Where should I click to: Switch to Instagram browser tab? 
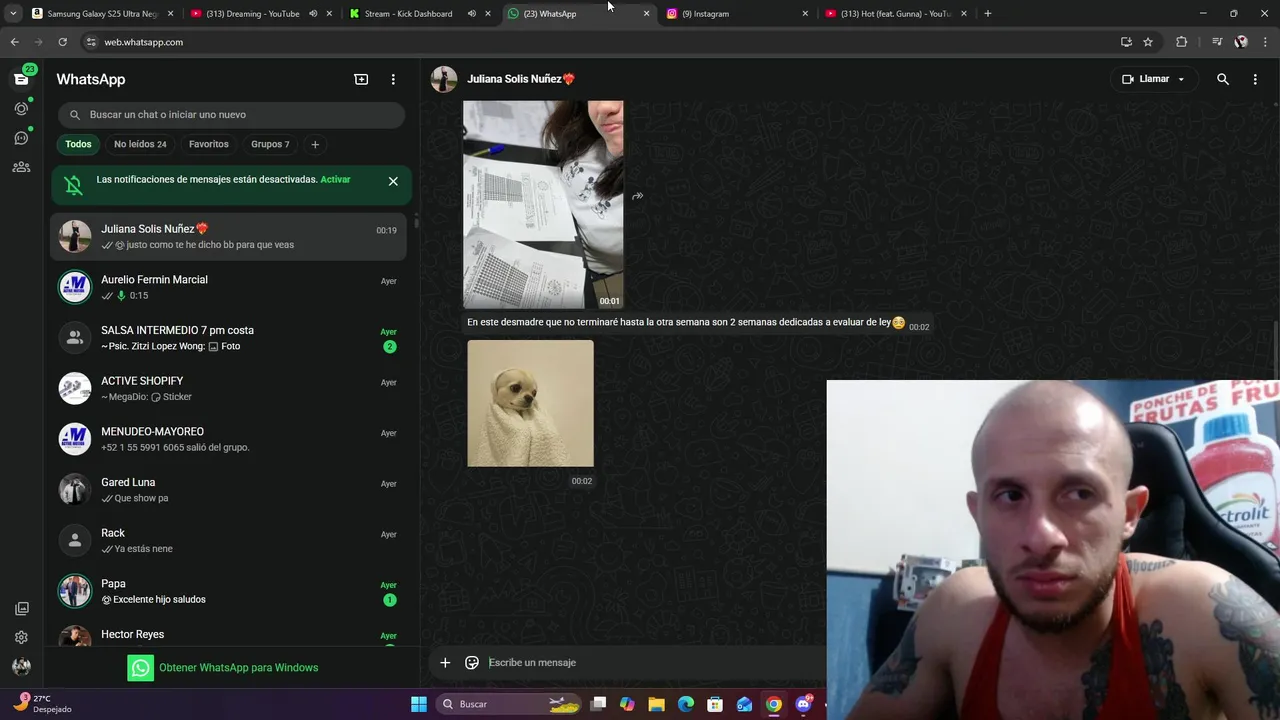click(737, 14)
